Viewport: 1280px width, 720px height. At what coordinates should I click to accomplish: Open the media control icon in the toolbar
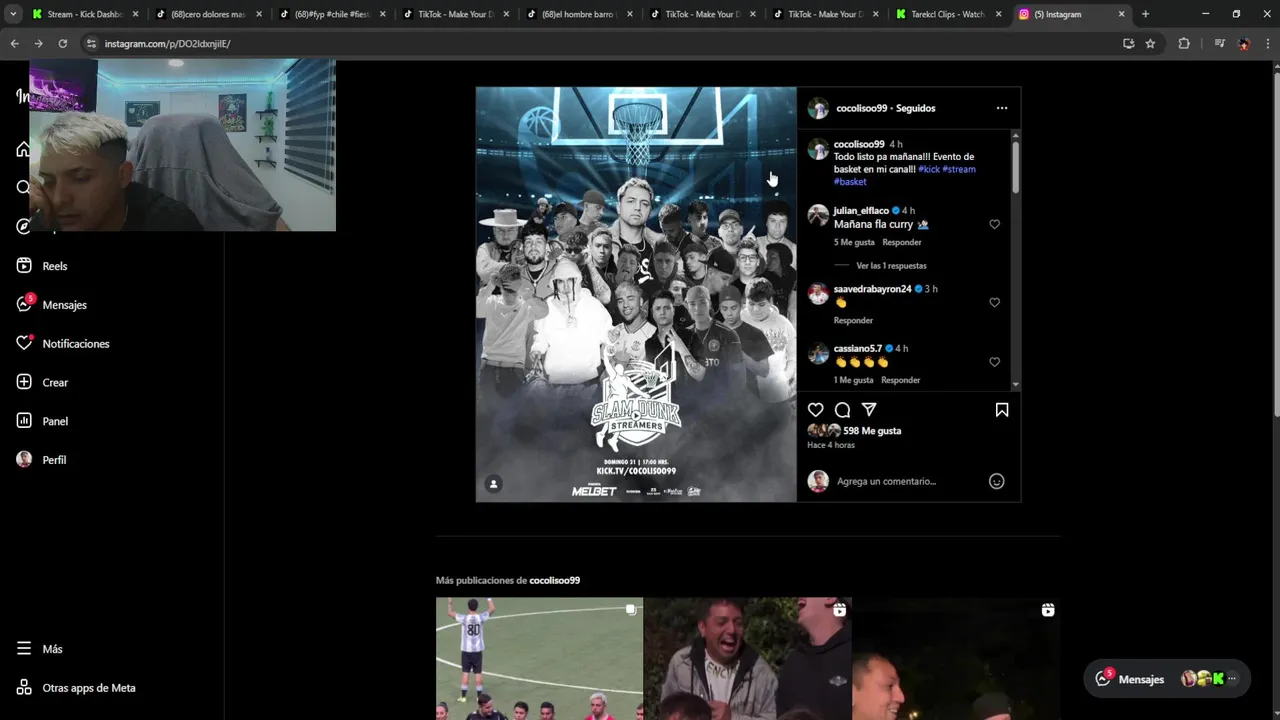point(1219,44)
